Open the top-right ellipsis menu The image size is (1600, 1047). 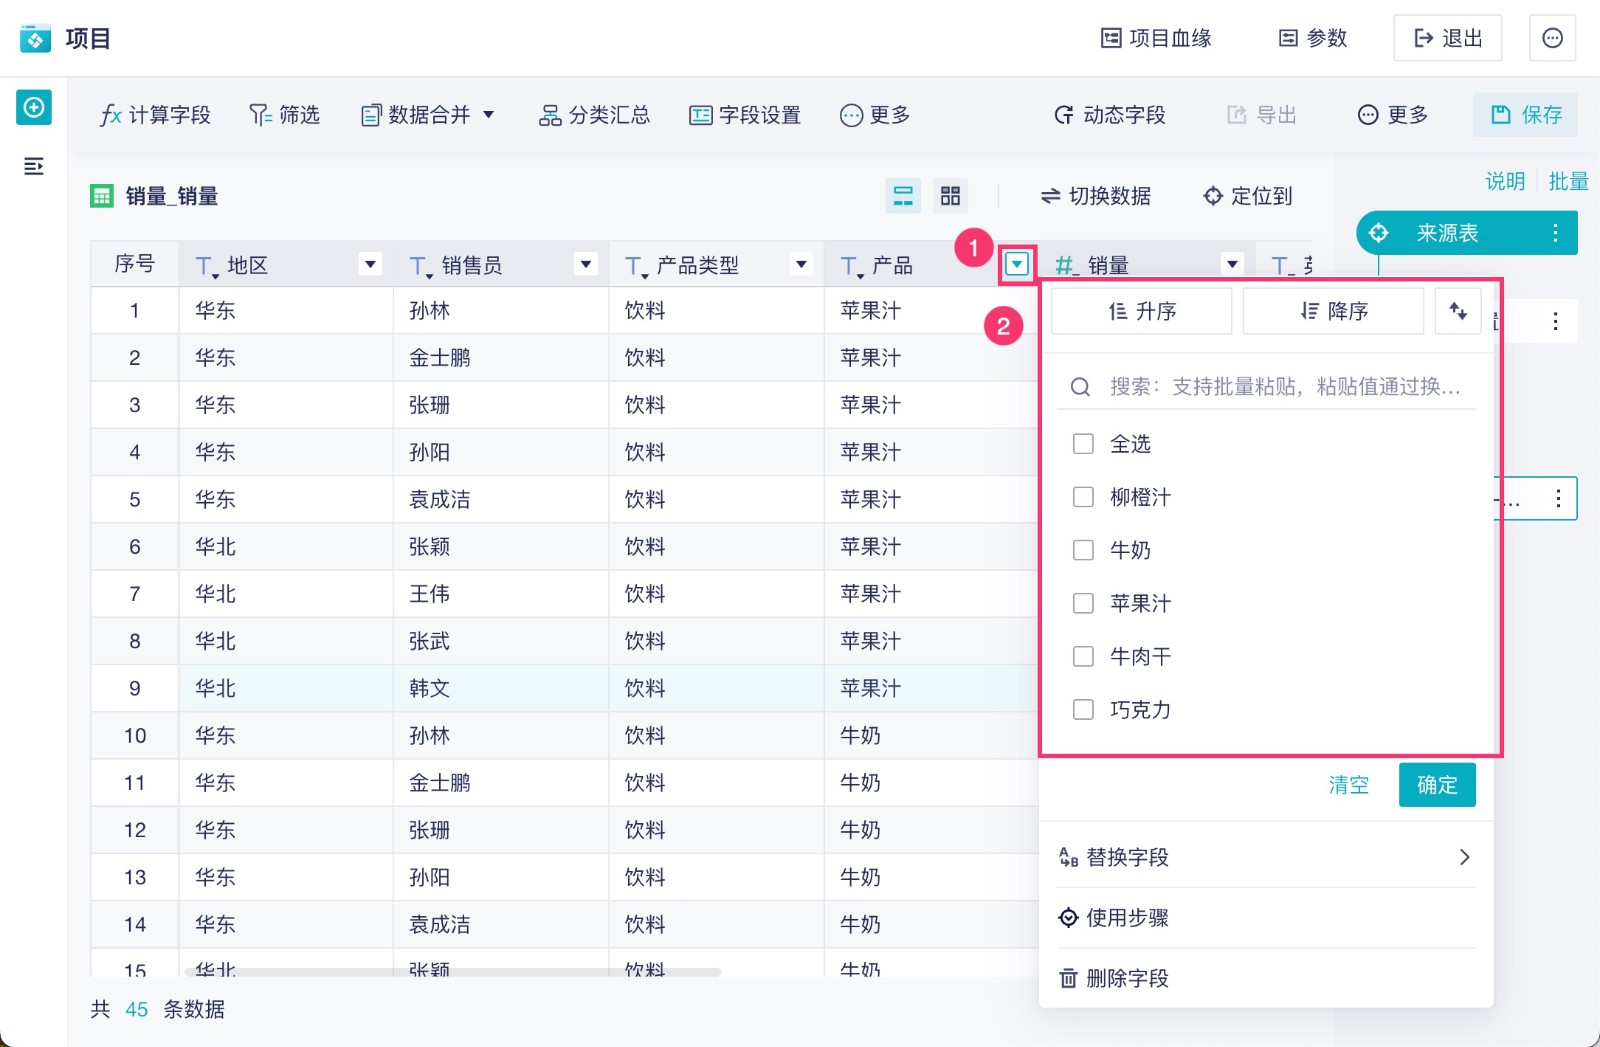click(1552, 38)
